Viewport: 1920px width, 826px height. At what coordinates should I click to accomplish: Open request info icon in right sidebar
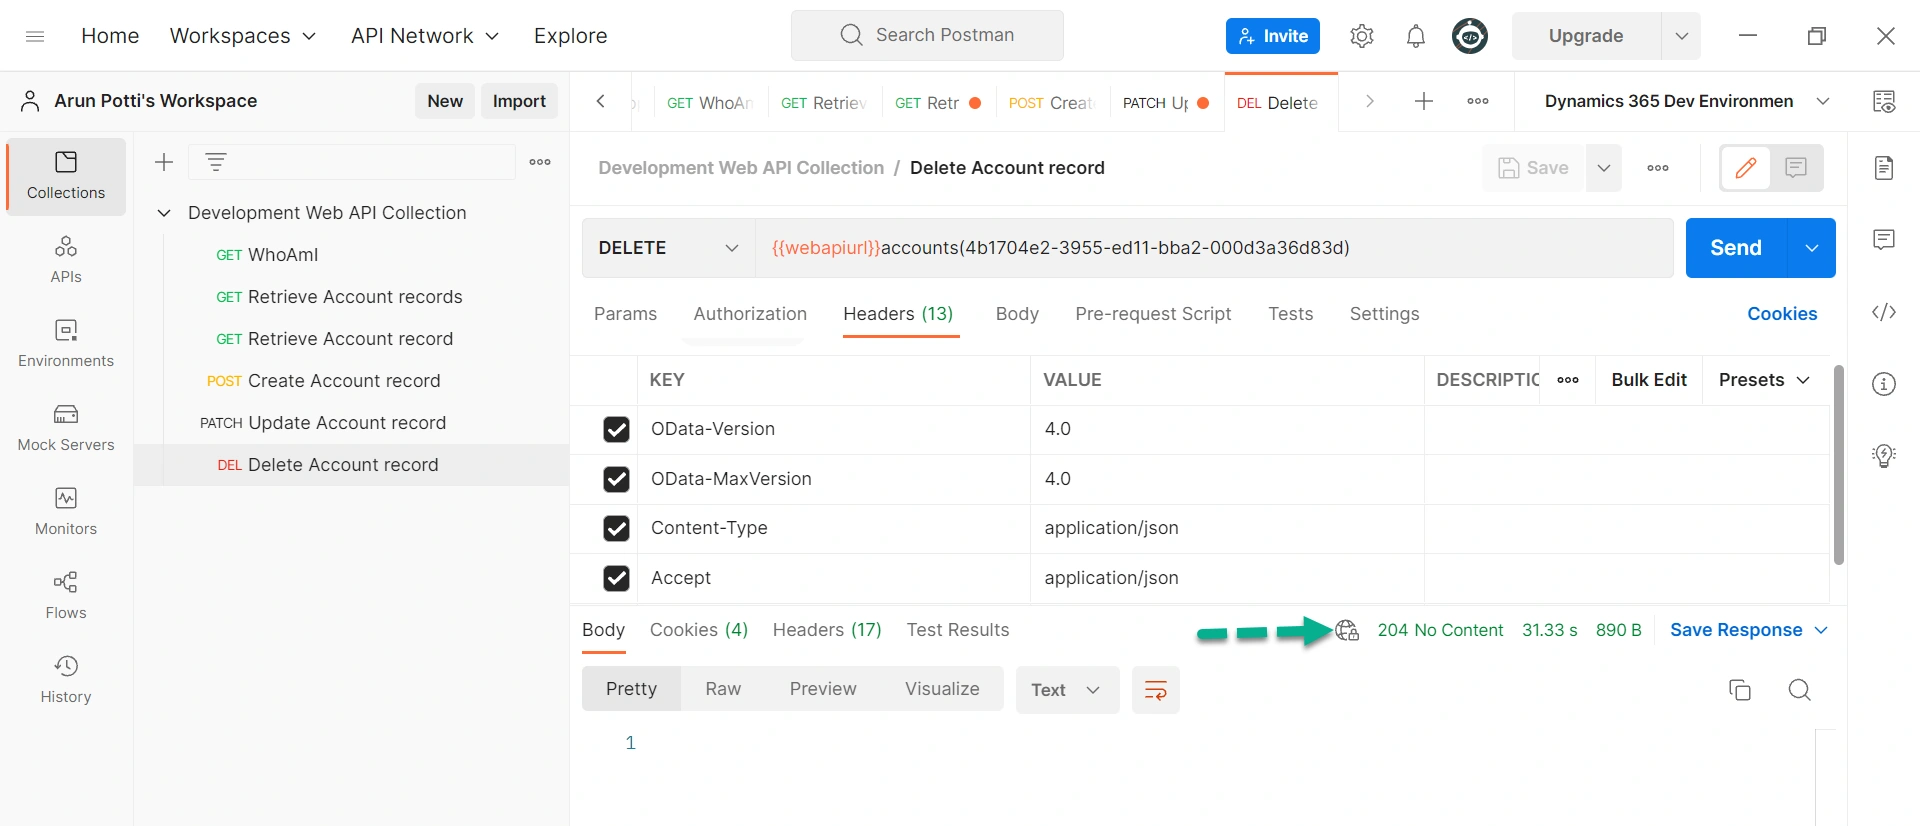tap(1884, 384)
